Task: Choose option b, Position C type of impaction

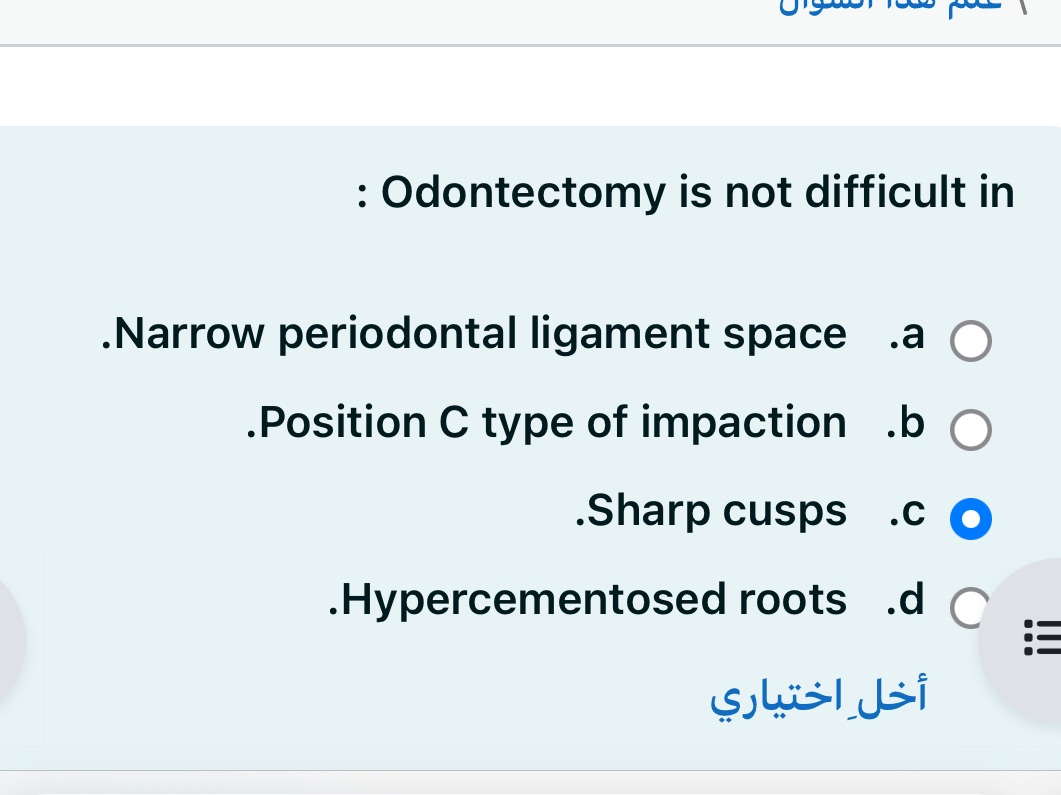Action: tap(971, 430)
